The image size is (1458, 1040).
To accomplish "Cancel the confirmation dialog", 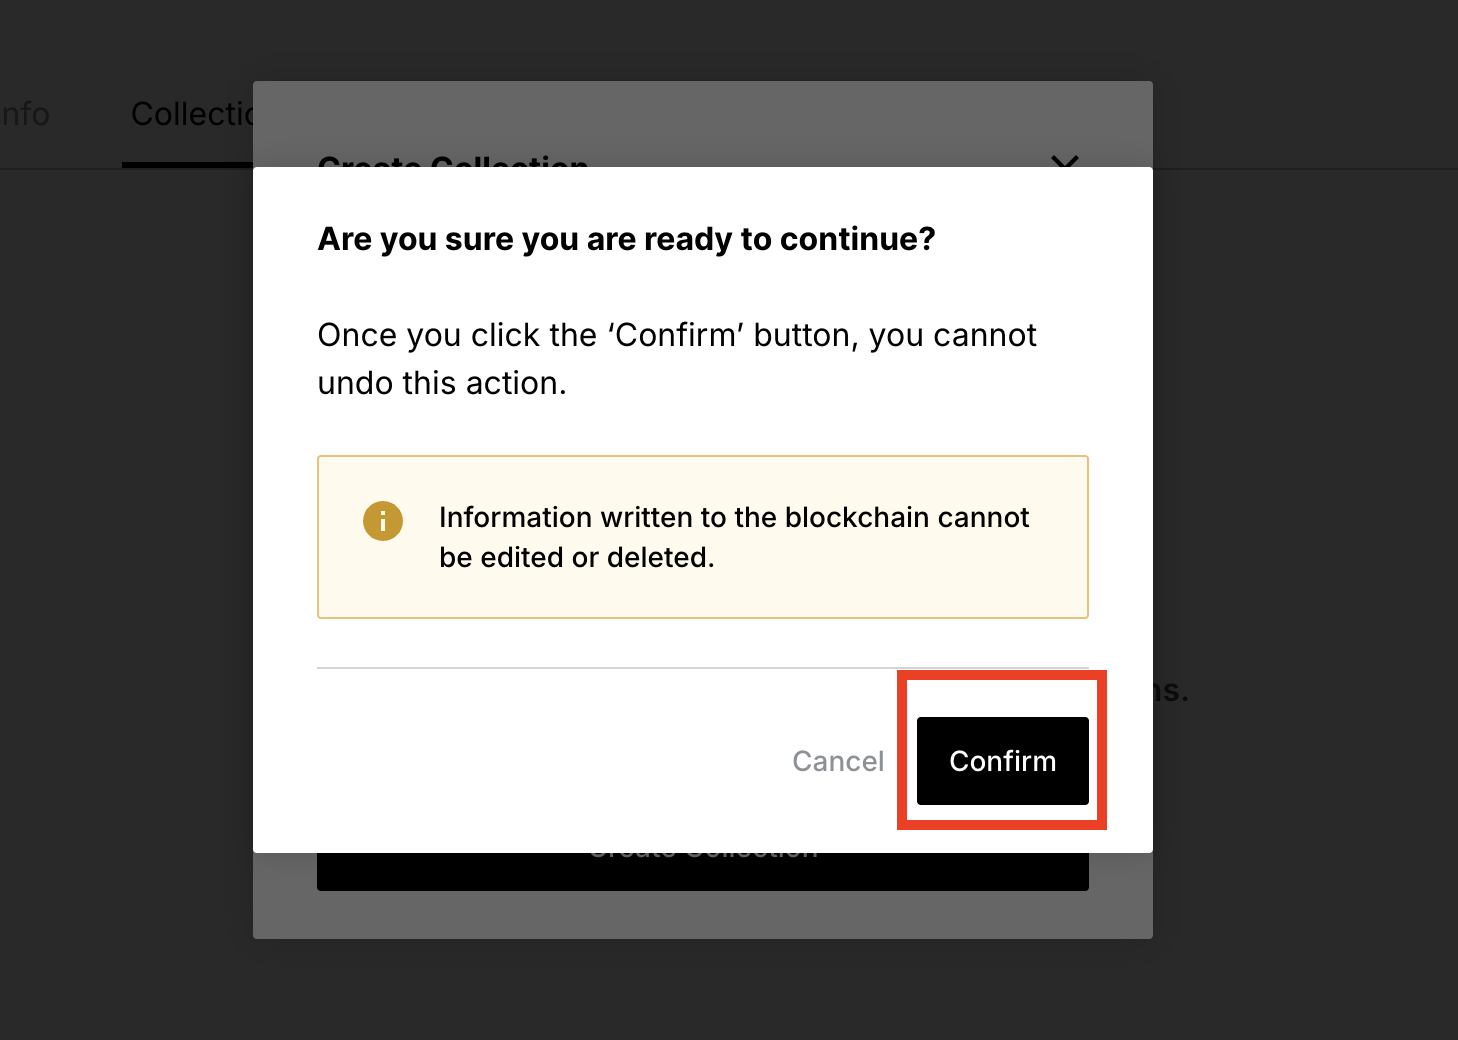I will (x=838, y=761).
